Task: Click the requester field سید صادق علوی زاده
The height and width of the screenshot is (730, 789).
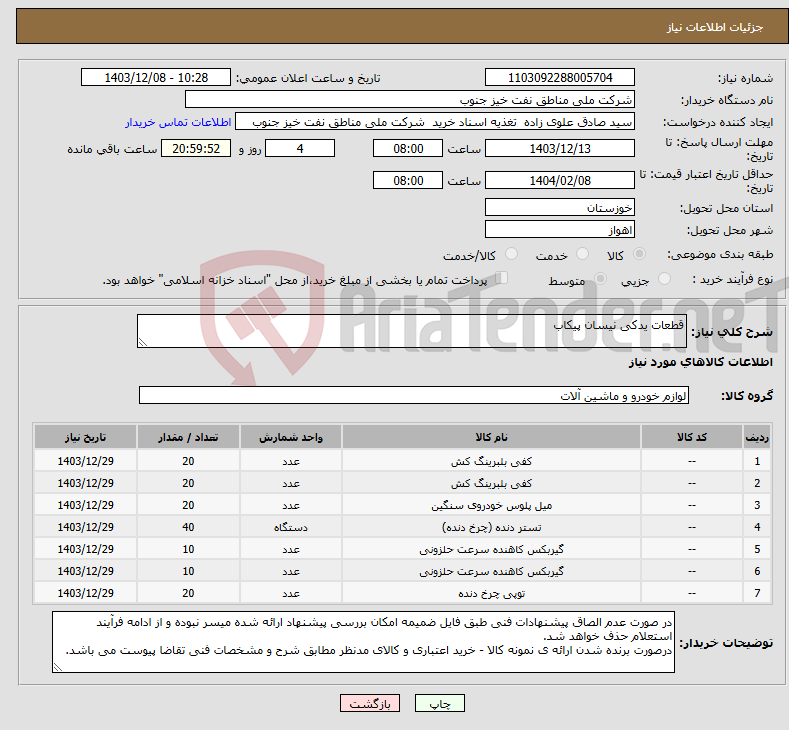Action: (435, 122)
